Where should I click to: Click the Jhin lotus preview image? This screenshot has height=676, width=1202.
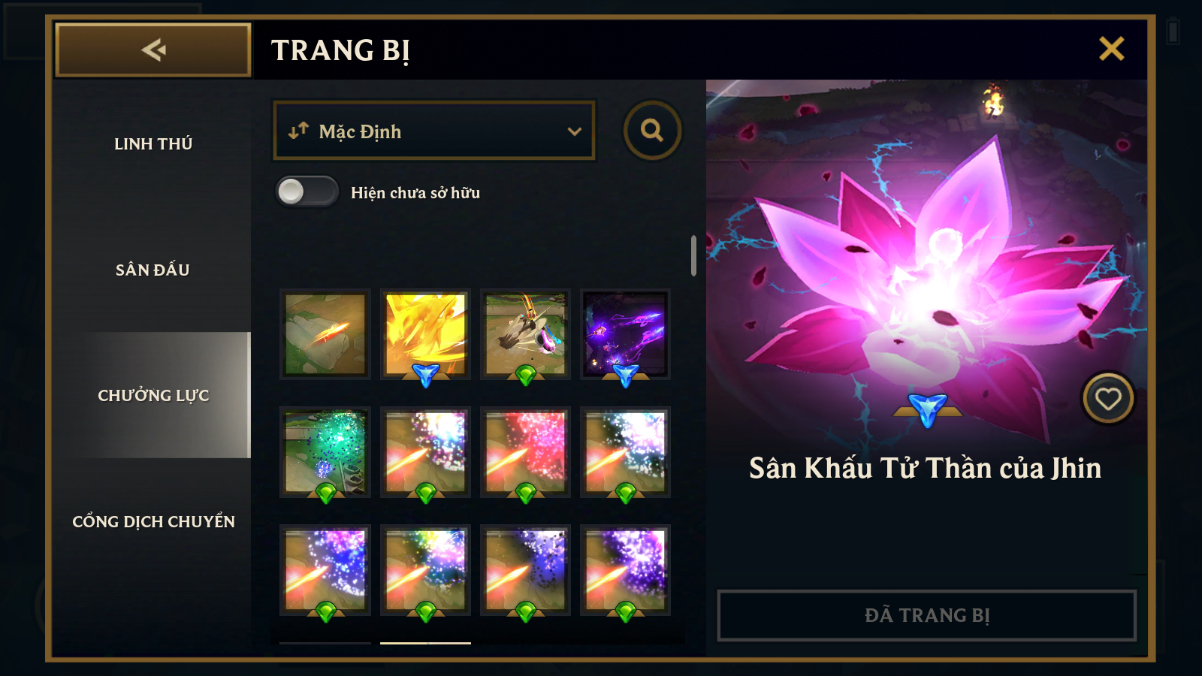[x=926, y=270]
